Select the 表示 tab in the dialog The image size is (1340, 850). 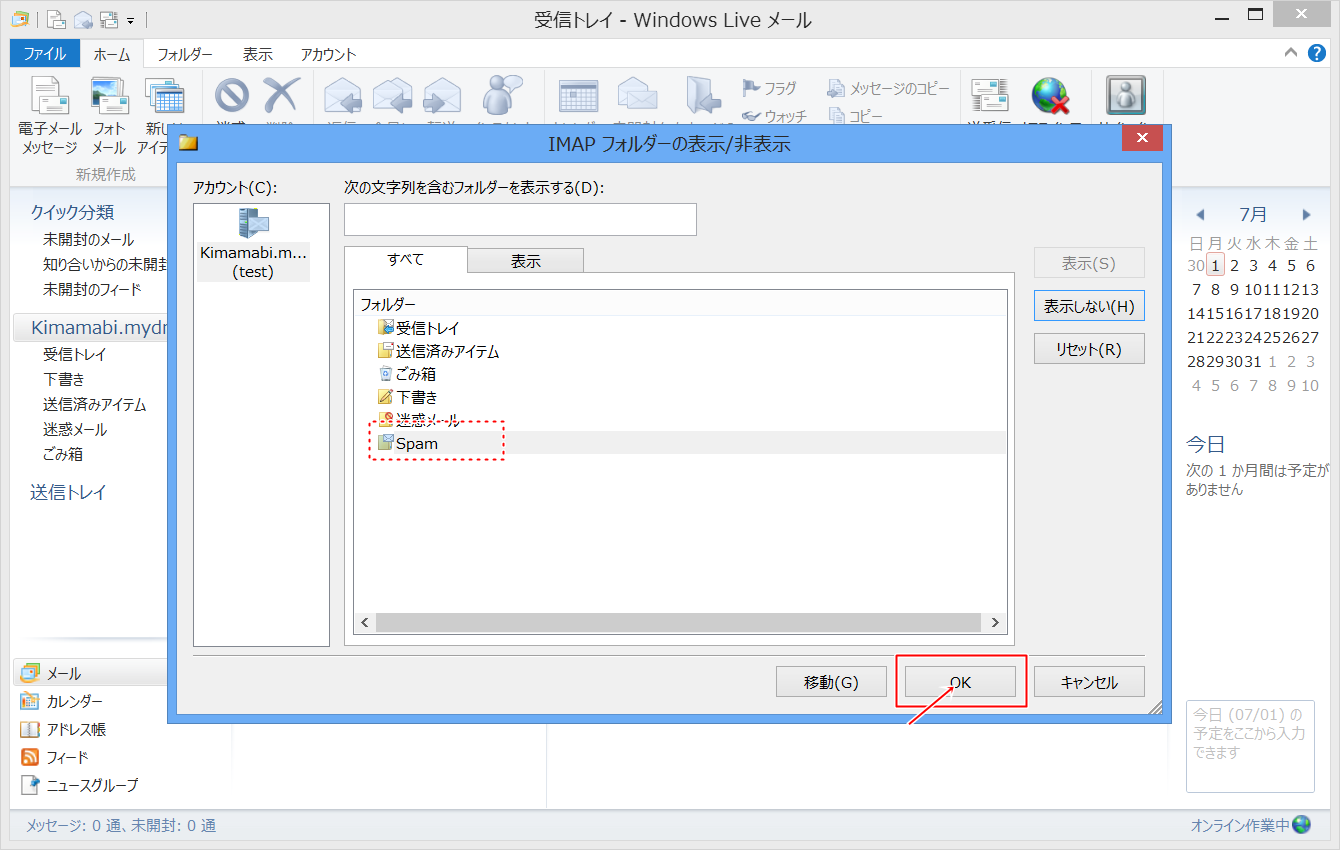pos(526,261)
